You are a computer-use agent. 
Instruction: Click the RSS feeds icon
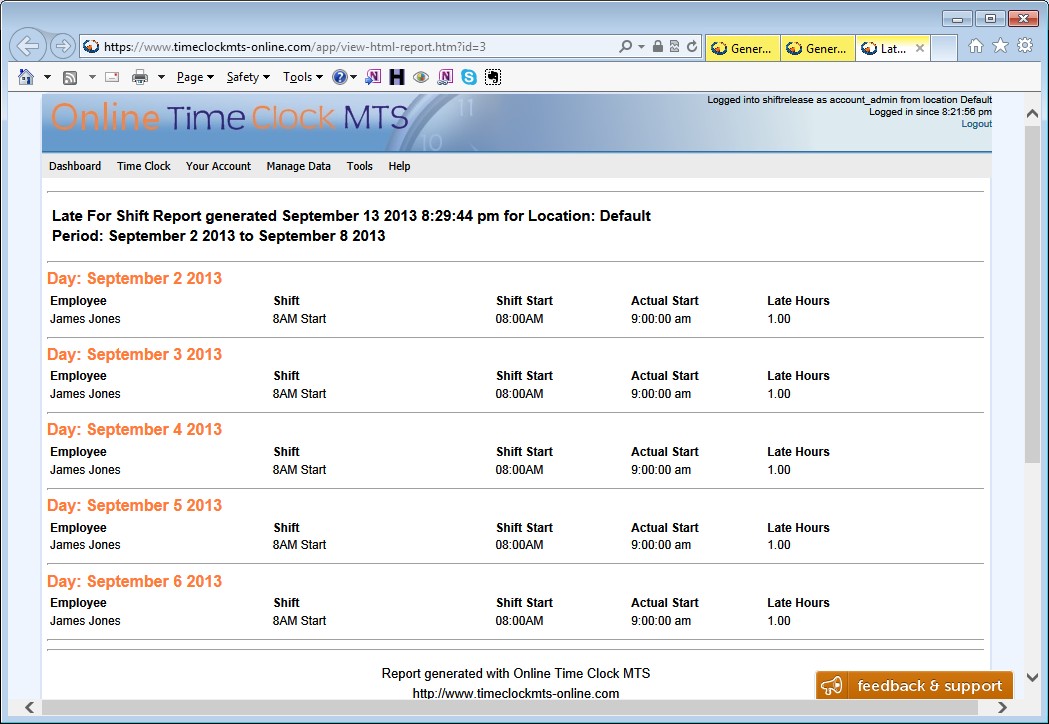point(70,78)
